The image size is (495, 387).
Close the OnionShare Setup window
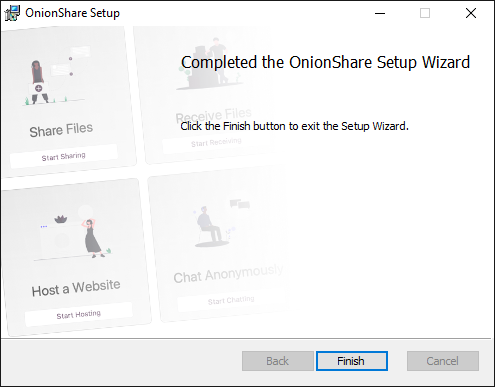[471, 13]
